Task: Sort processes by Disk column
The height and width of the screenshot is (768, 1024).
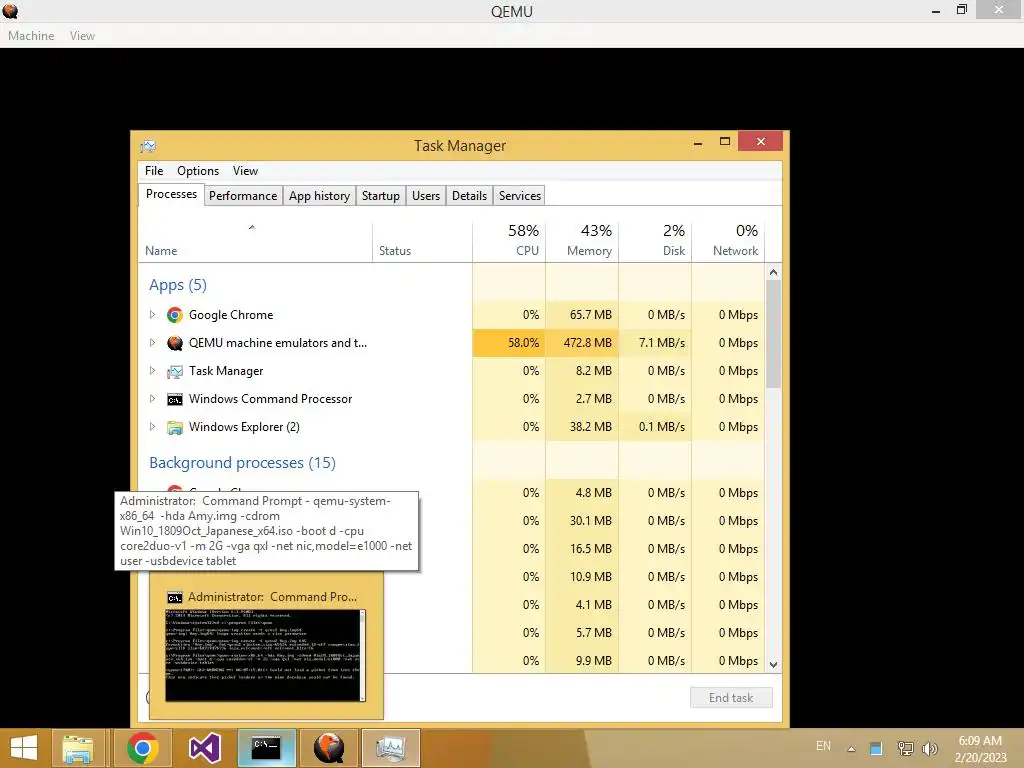Action: click(x=655, y=241)
